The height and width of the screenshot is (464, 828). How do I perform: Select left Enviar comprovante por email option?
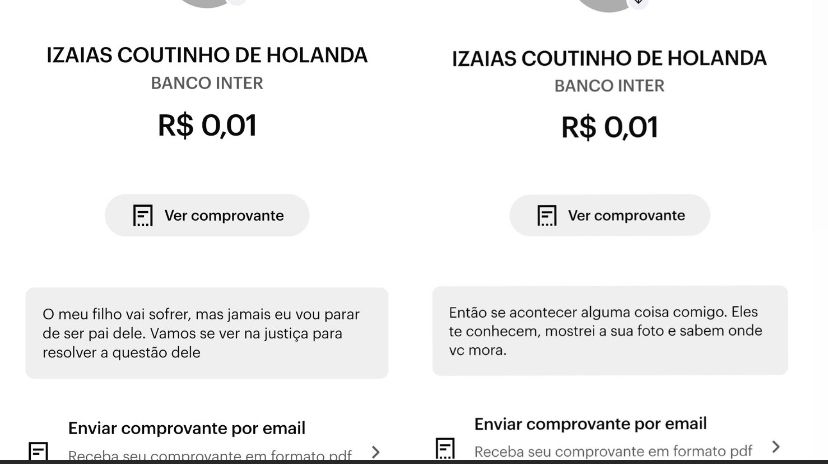coord(187,429)
